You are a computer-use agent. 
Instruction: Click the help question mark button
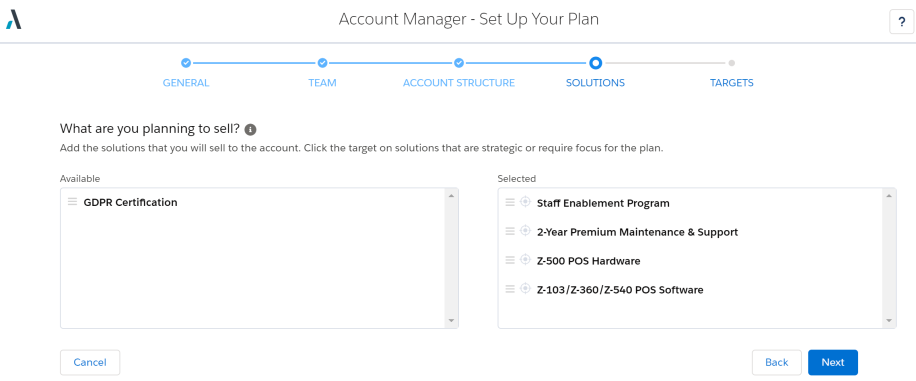[901, 22]
